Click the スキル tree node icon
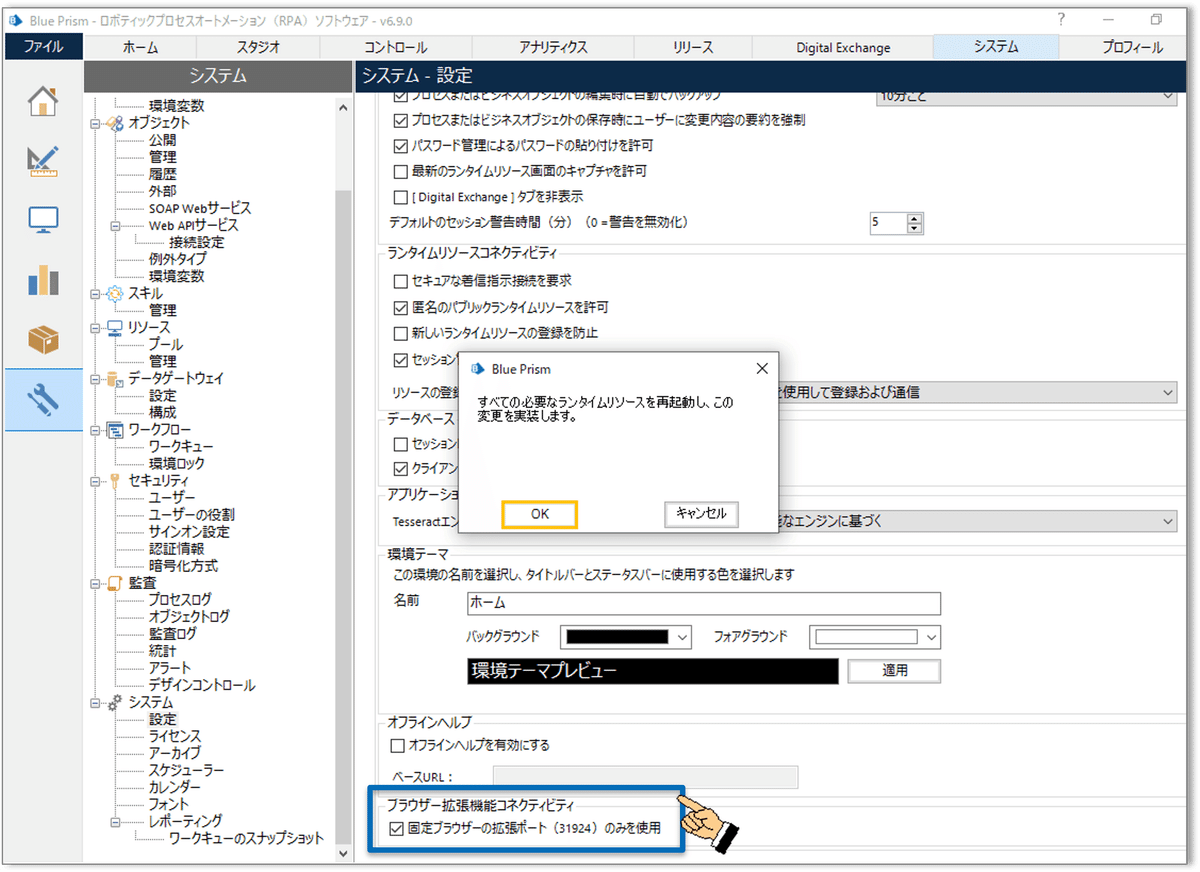The height and width of the screenshot is (872, 1200). [x=115, y=294]
